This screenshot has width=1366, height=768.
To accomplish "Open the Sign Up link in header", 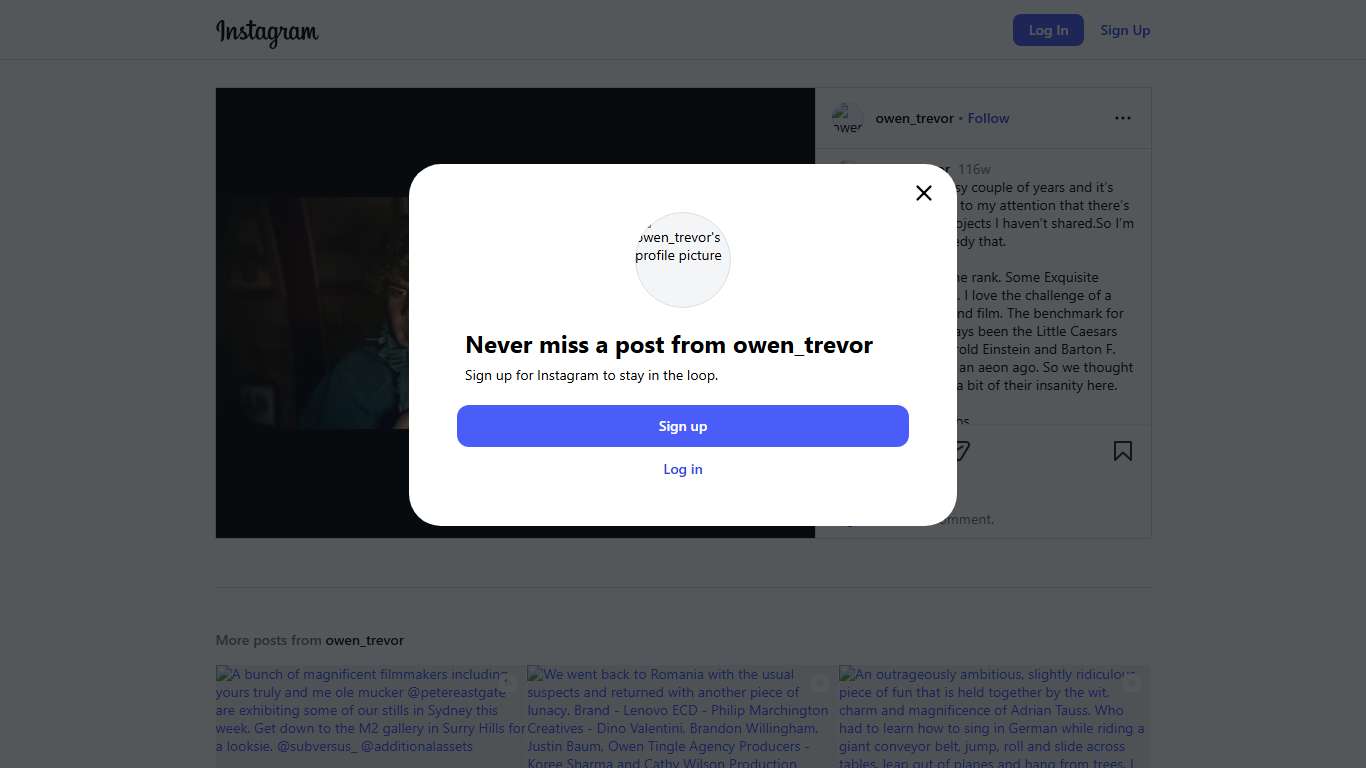I will pos(1125,30).
